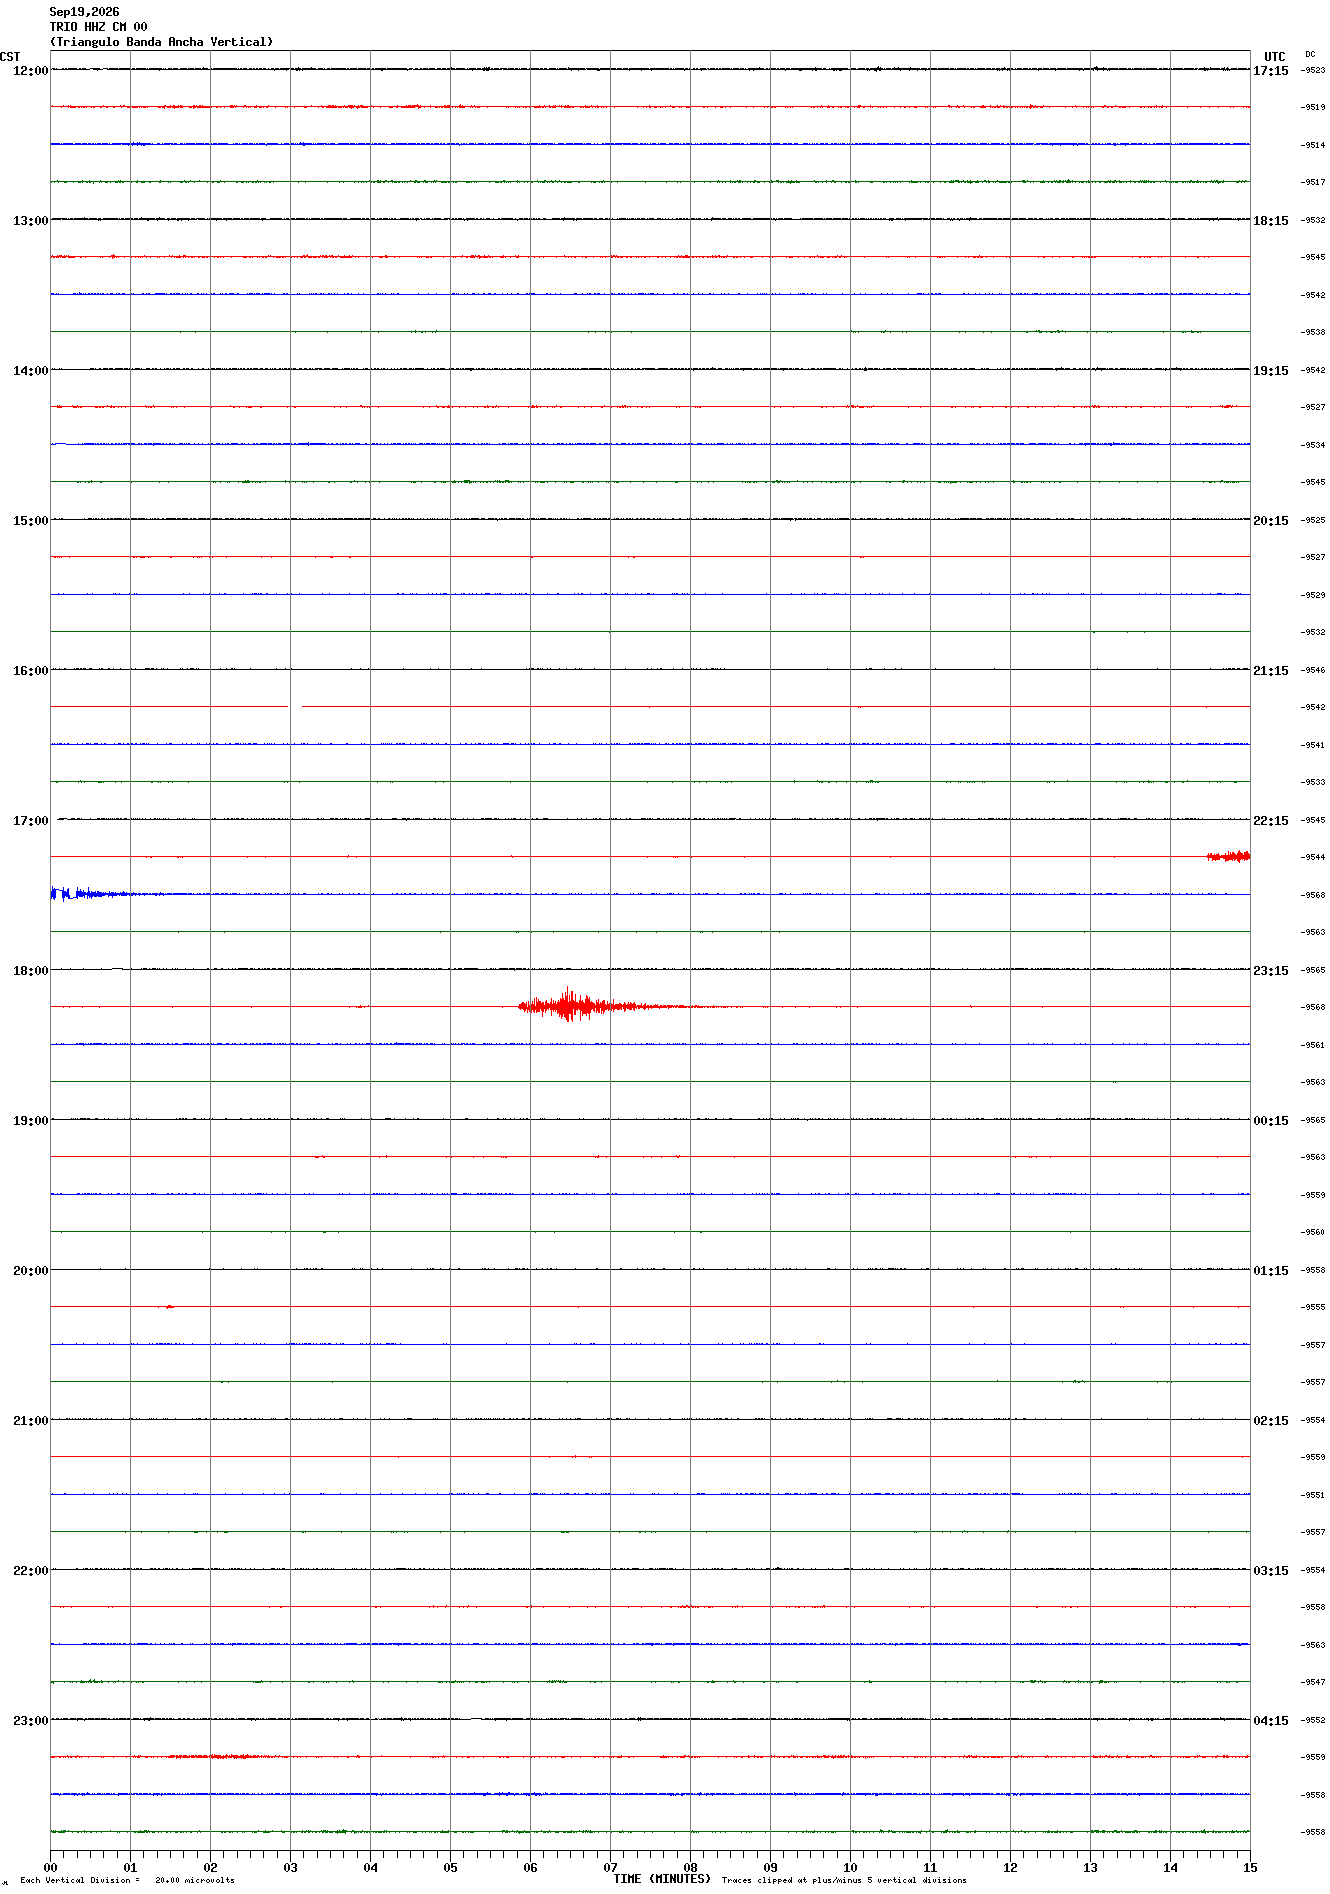Image resolution: width=1330 pixels, height=1894 pixels.
Task: Click the 23:15 UTC time label
Action: click(1271, 970)
